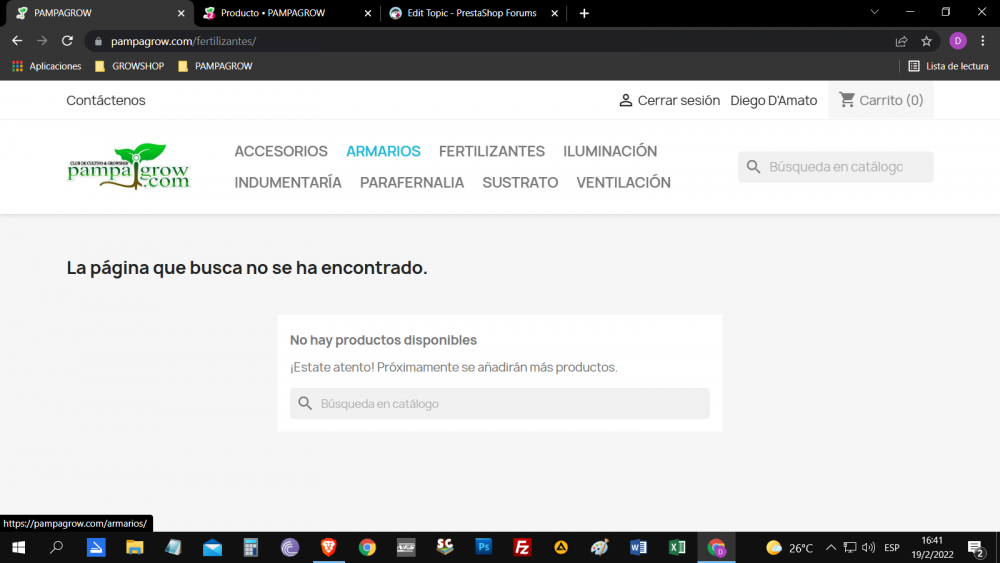Reload the current page
Image resolution: width=1000 pixels, height=563 pixels.
tap(67, 41)
